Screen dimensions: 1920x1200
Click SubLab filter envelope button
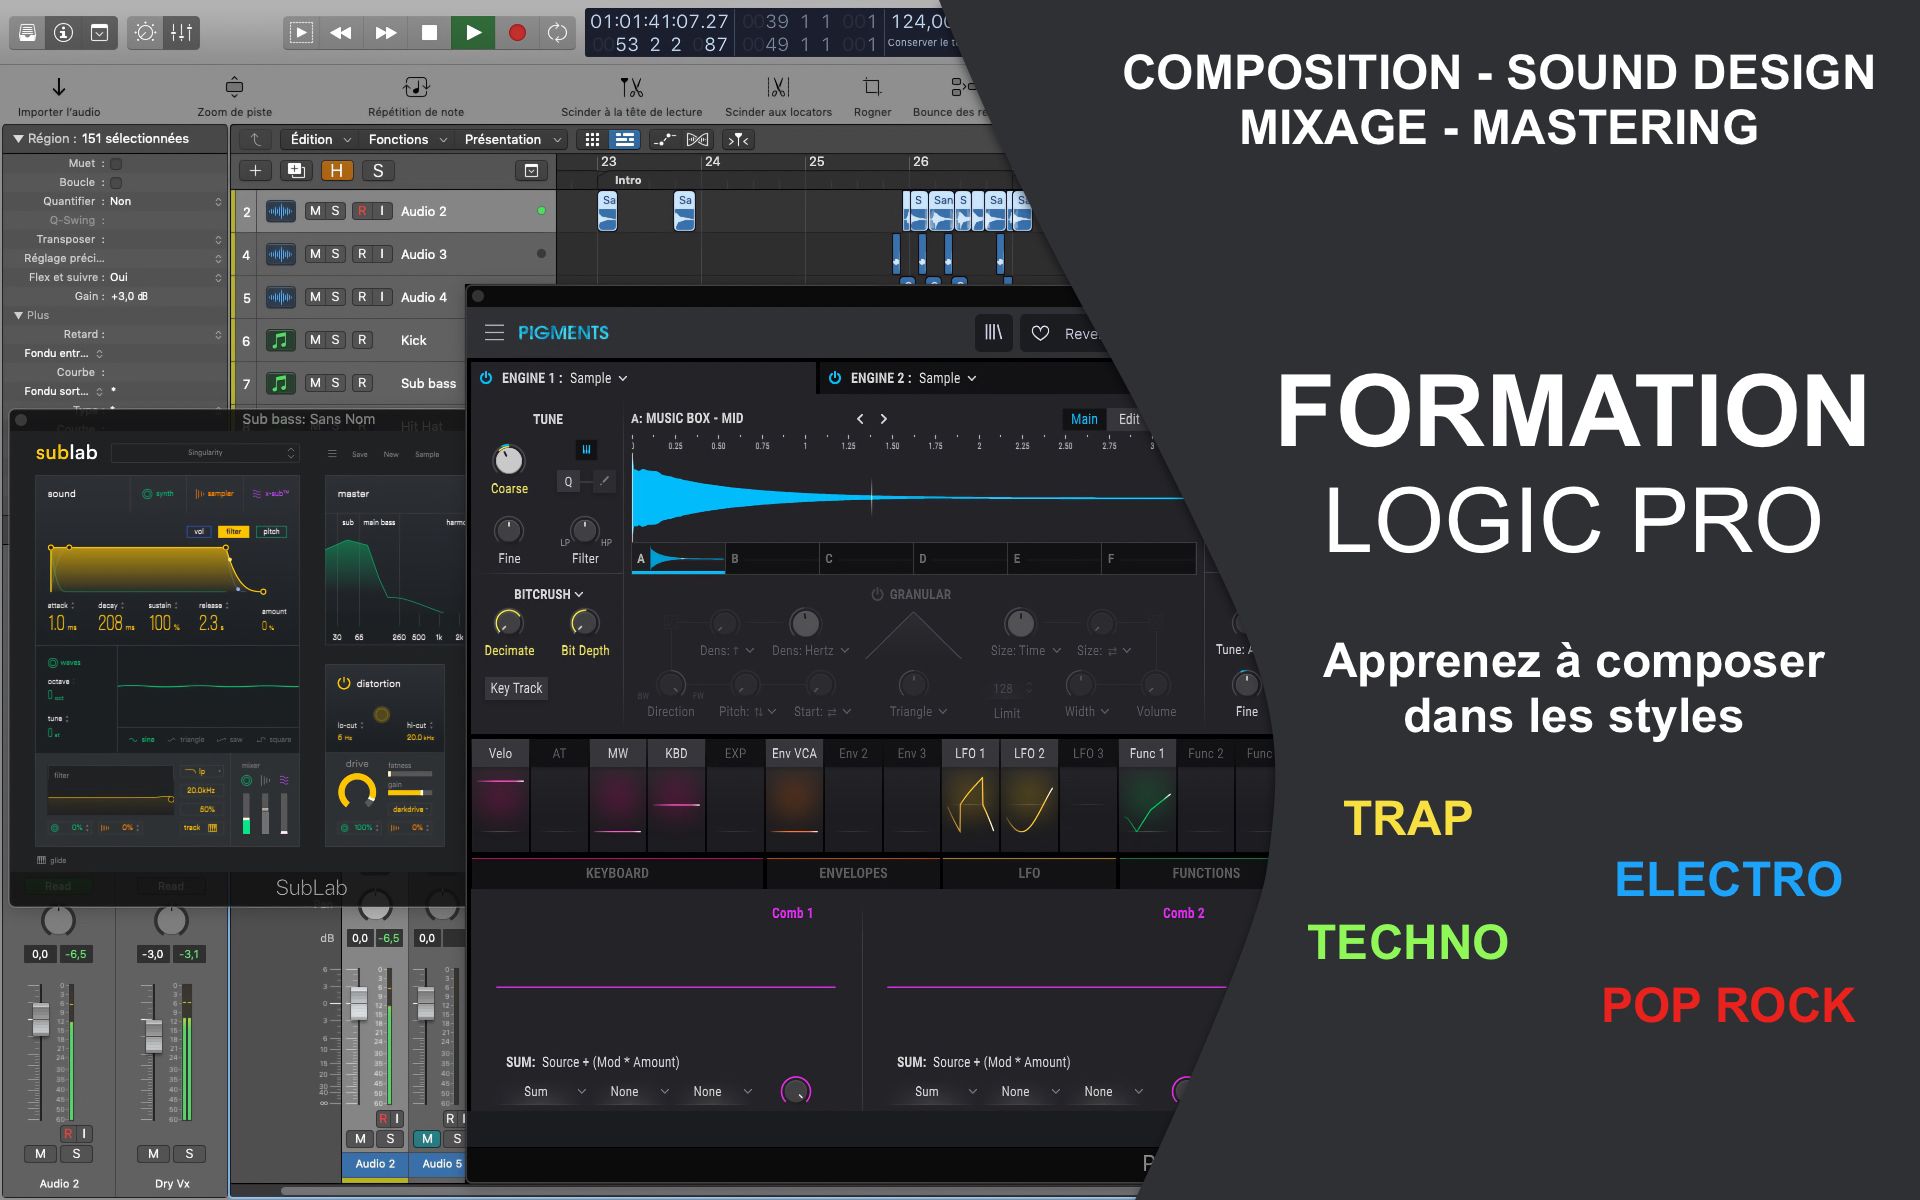click(233, 531)
